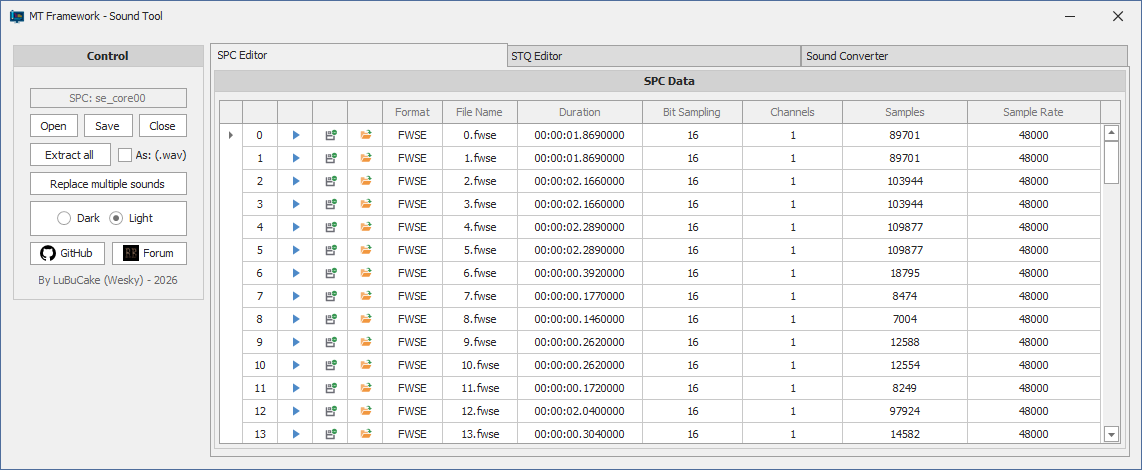Click the table scrollbar up arrow

[x=1111, y=133]
